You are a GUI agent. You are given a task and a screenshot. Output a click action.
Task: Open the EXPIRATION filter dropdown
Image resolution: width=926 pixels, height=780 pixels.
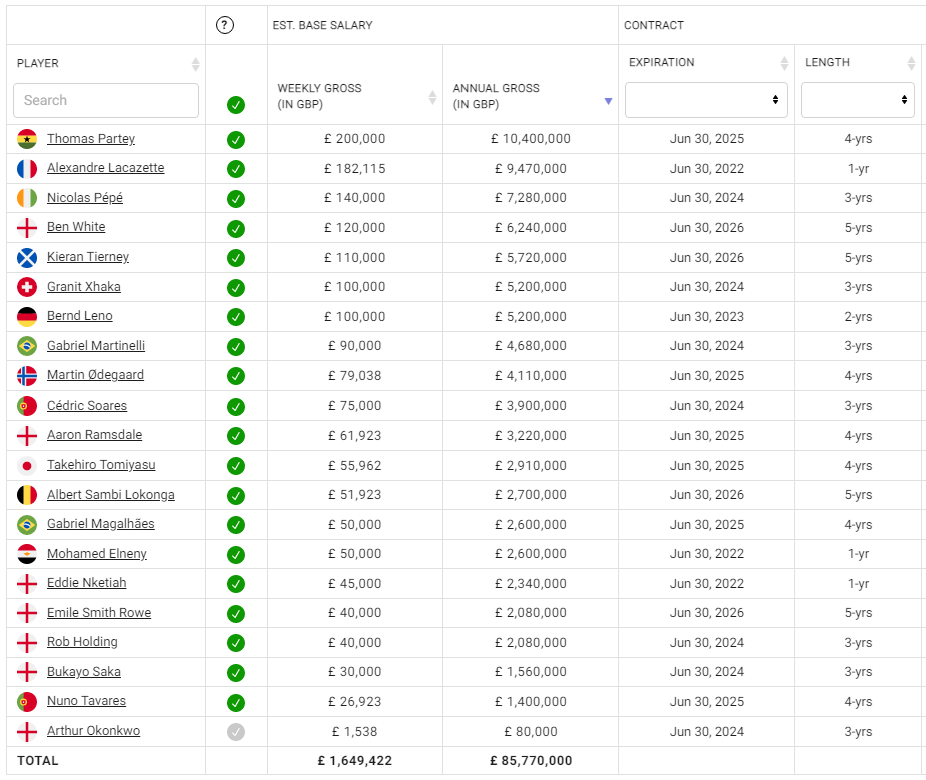[706, 99]
